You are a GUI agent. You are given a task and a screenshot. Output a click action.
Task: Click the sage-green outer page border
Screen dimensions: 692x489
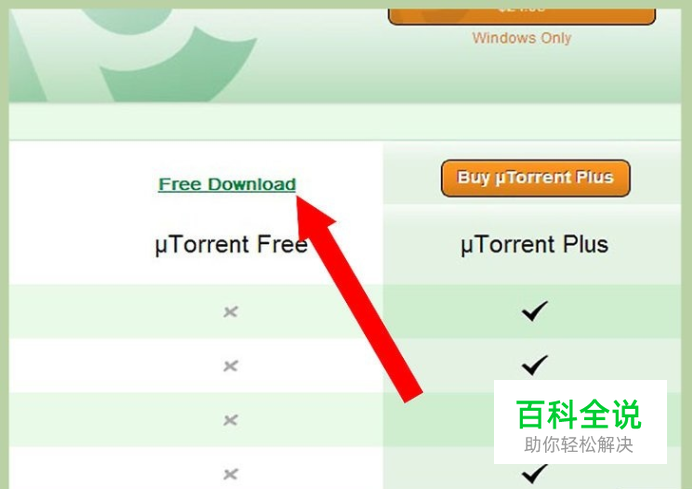click(4, 244)
